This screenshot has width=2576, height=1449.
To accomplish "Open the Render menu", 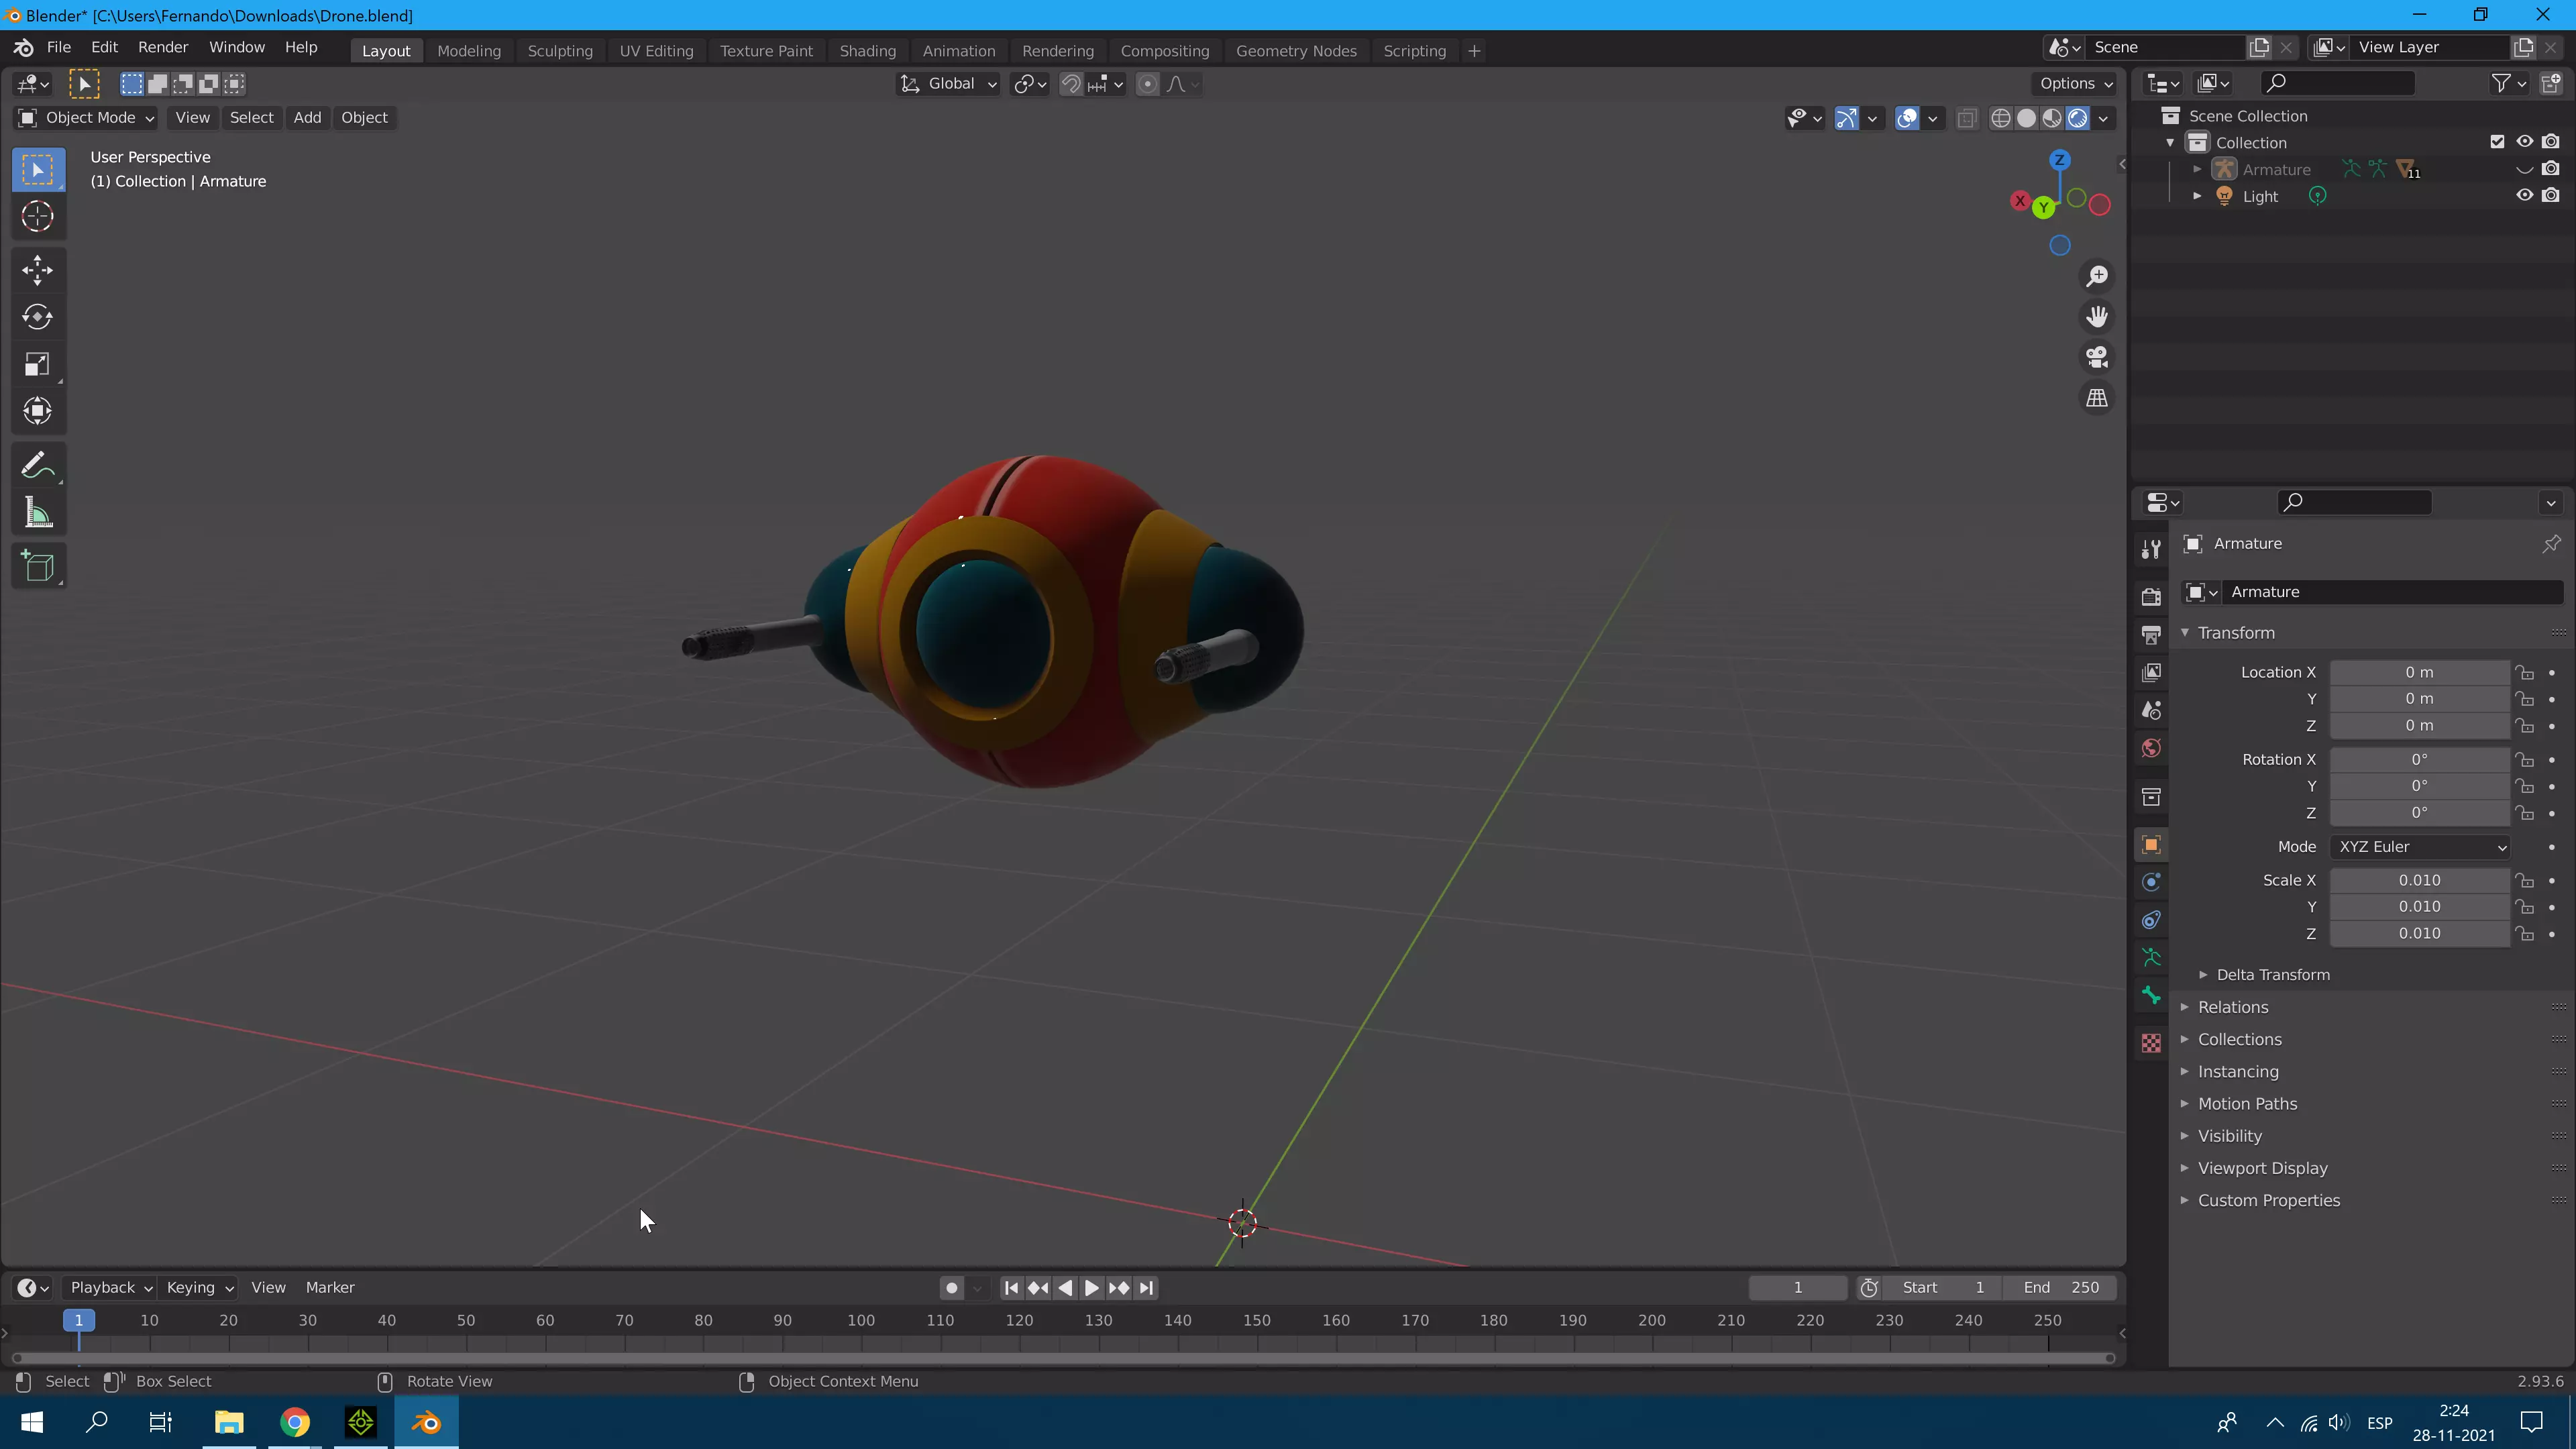I will click(x=162, y=48).
